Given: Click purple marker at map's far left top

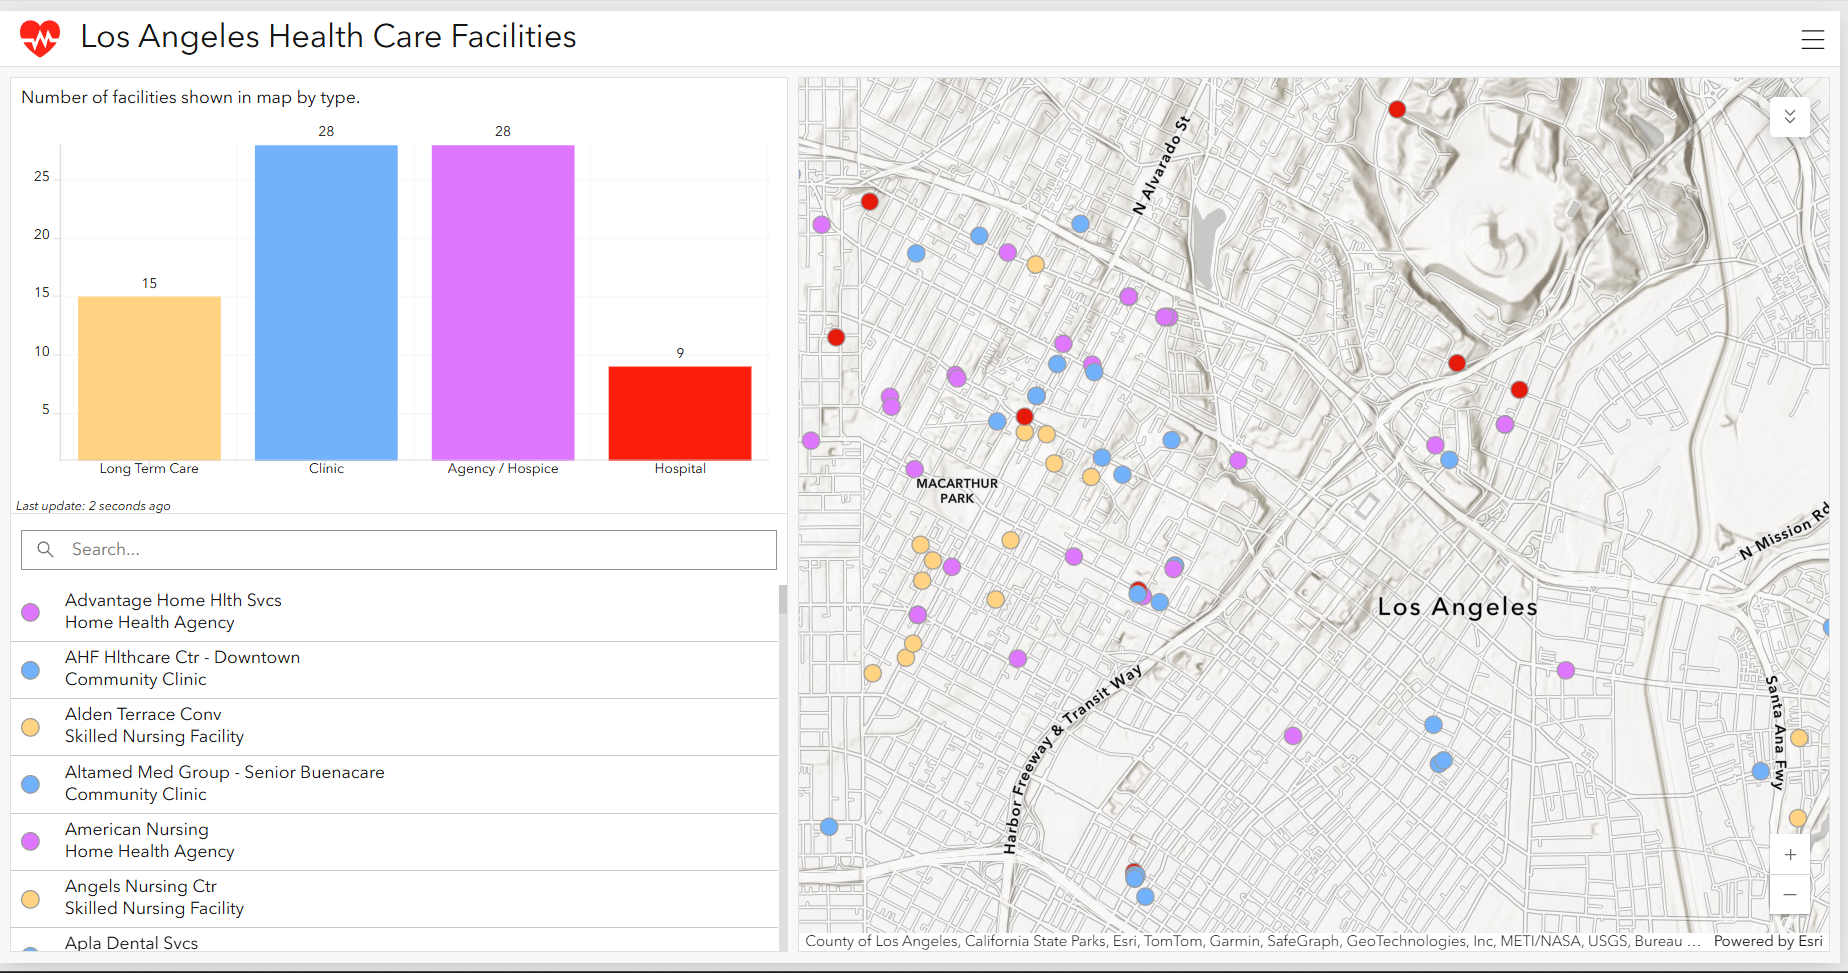Looking at the screenshot, I should pos(821,224).
